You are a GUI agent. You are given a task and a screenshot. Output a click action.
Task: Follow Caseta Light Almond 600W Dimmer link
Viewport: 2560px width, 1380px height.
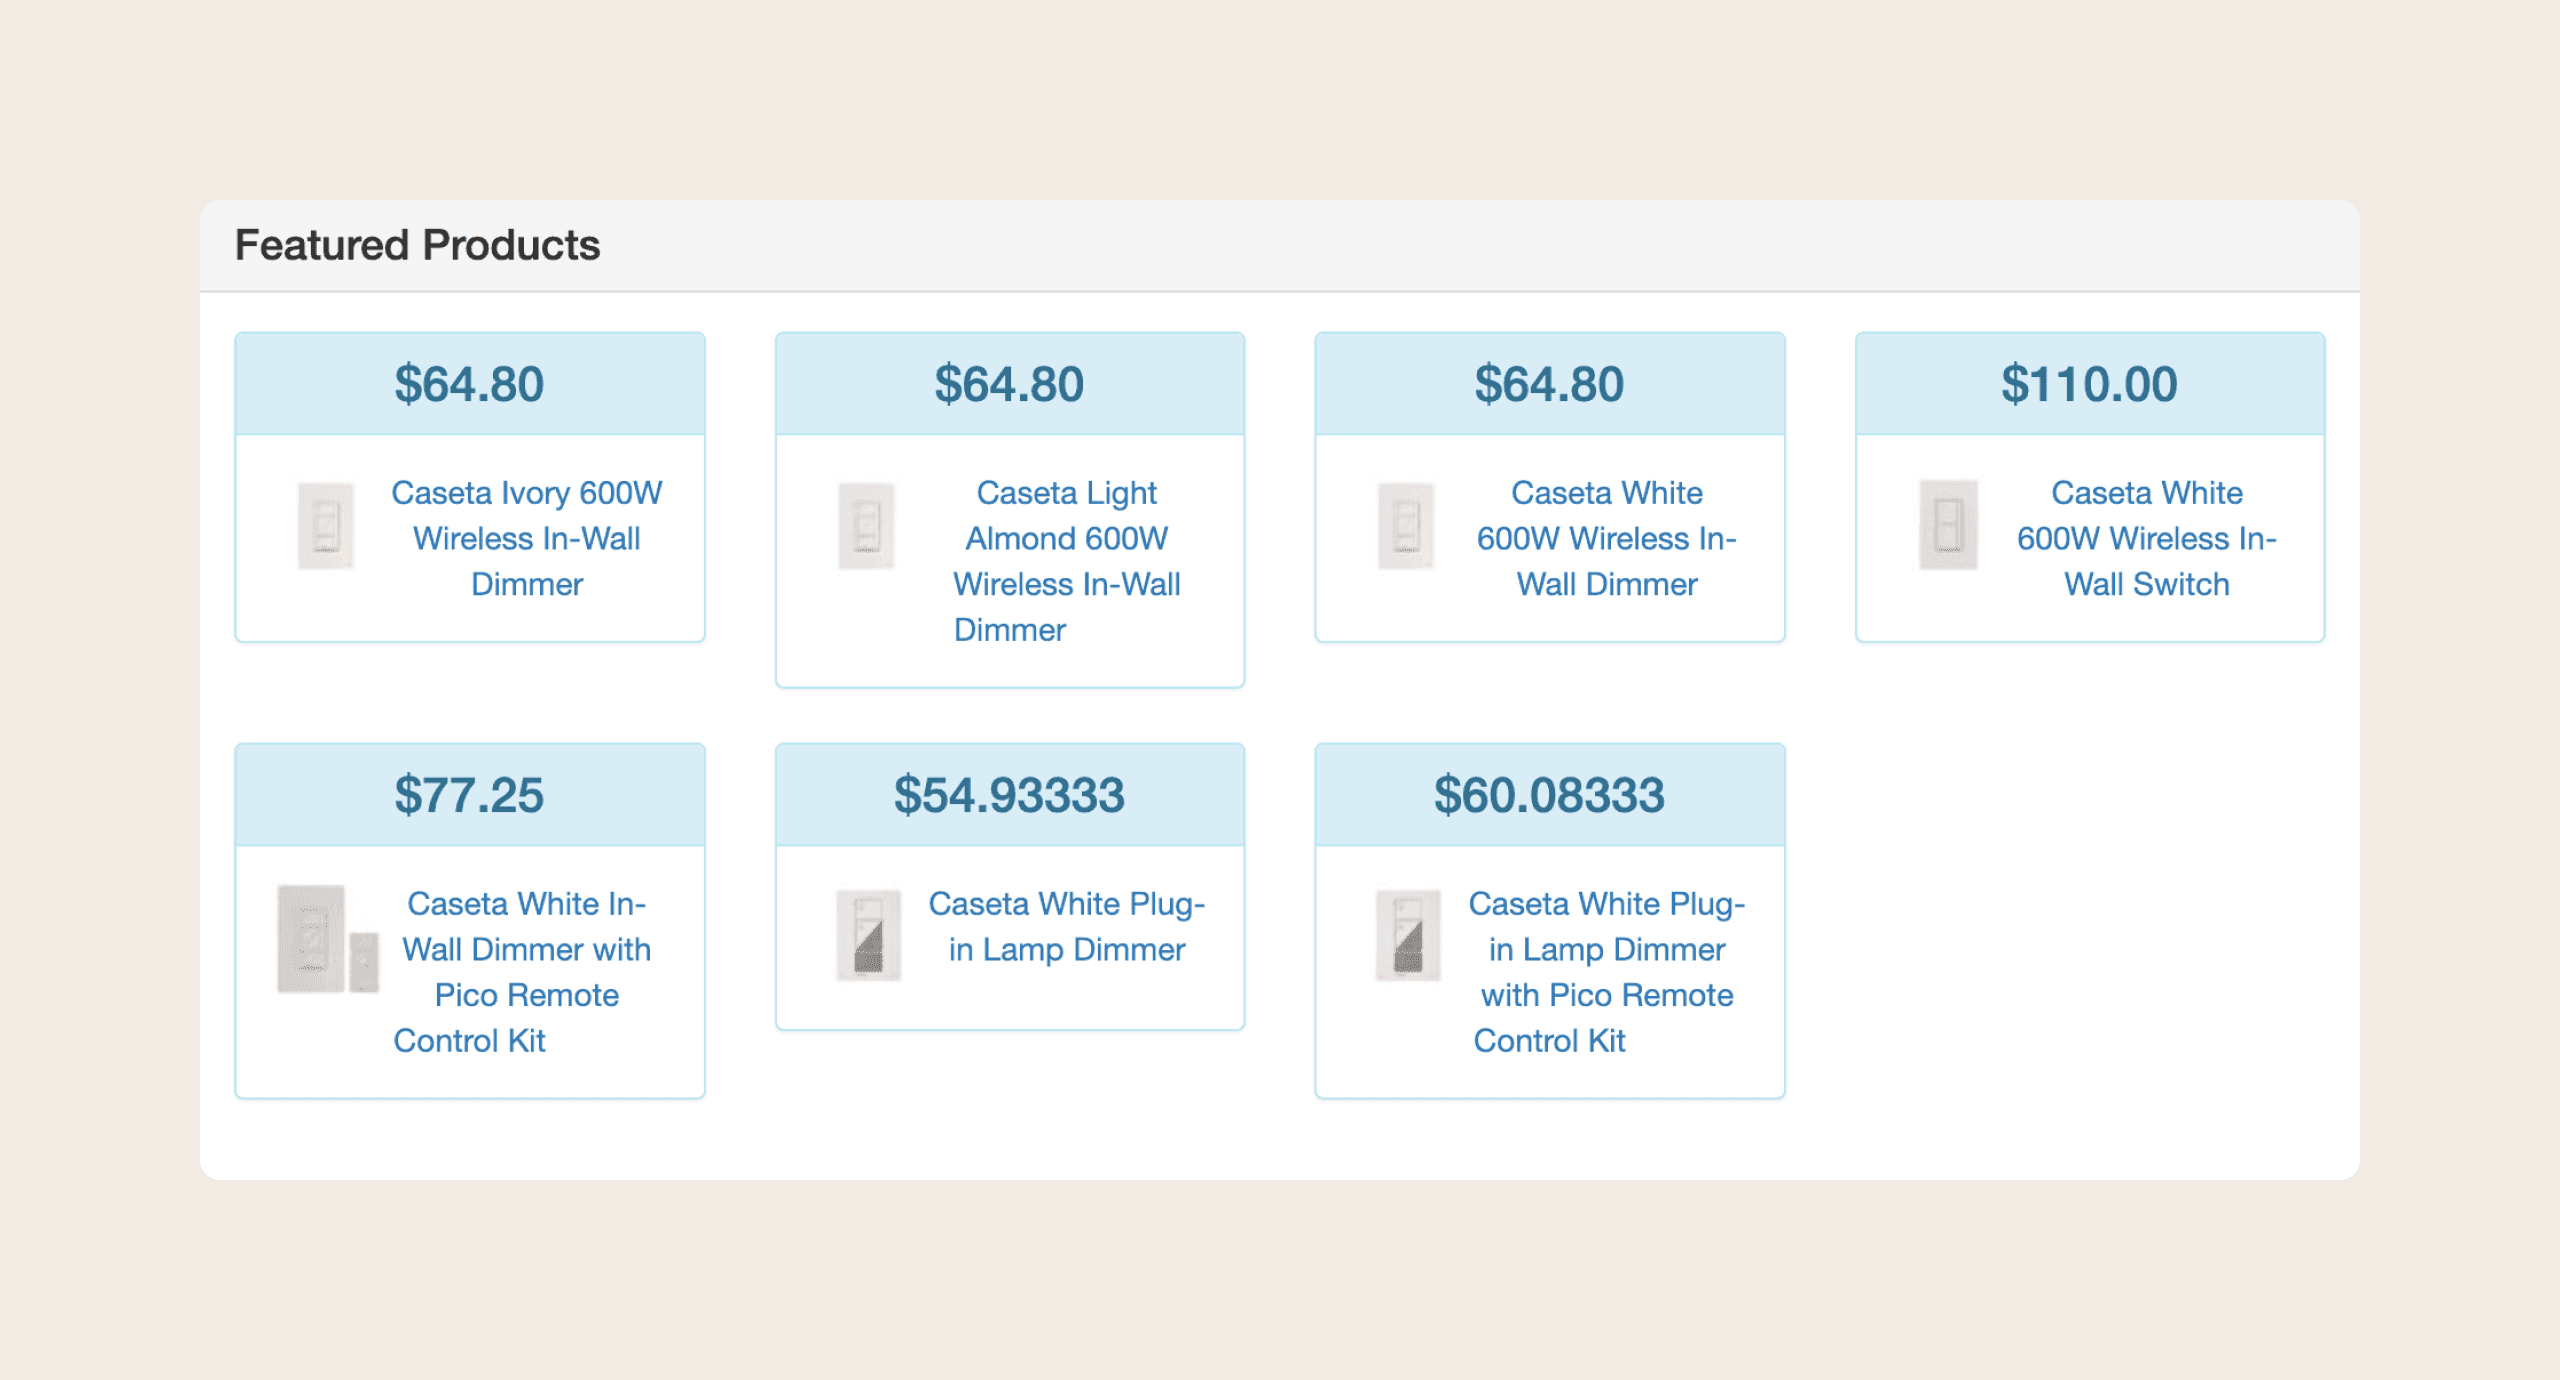click(x=1067, y=561)
